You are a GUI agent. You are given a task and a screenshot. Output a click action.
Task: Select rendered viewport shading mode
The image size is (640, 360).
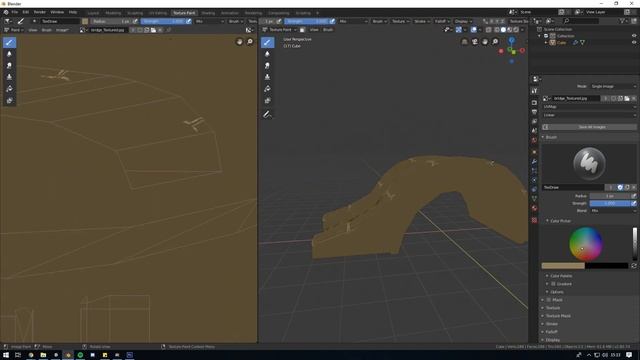click(x=516, y=30)
